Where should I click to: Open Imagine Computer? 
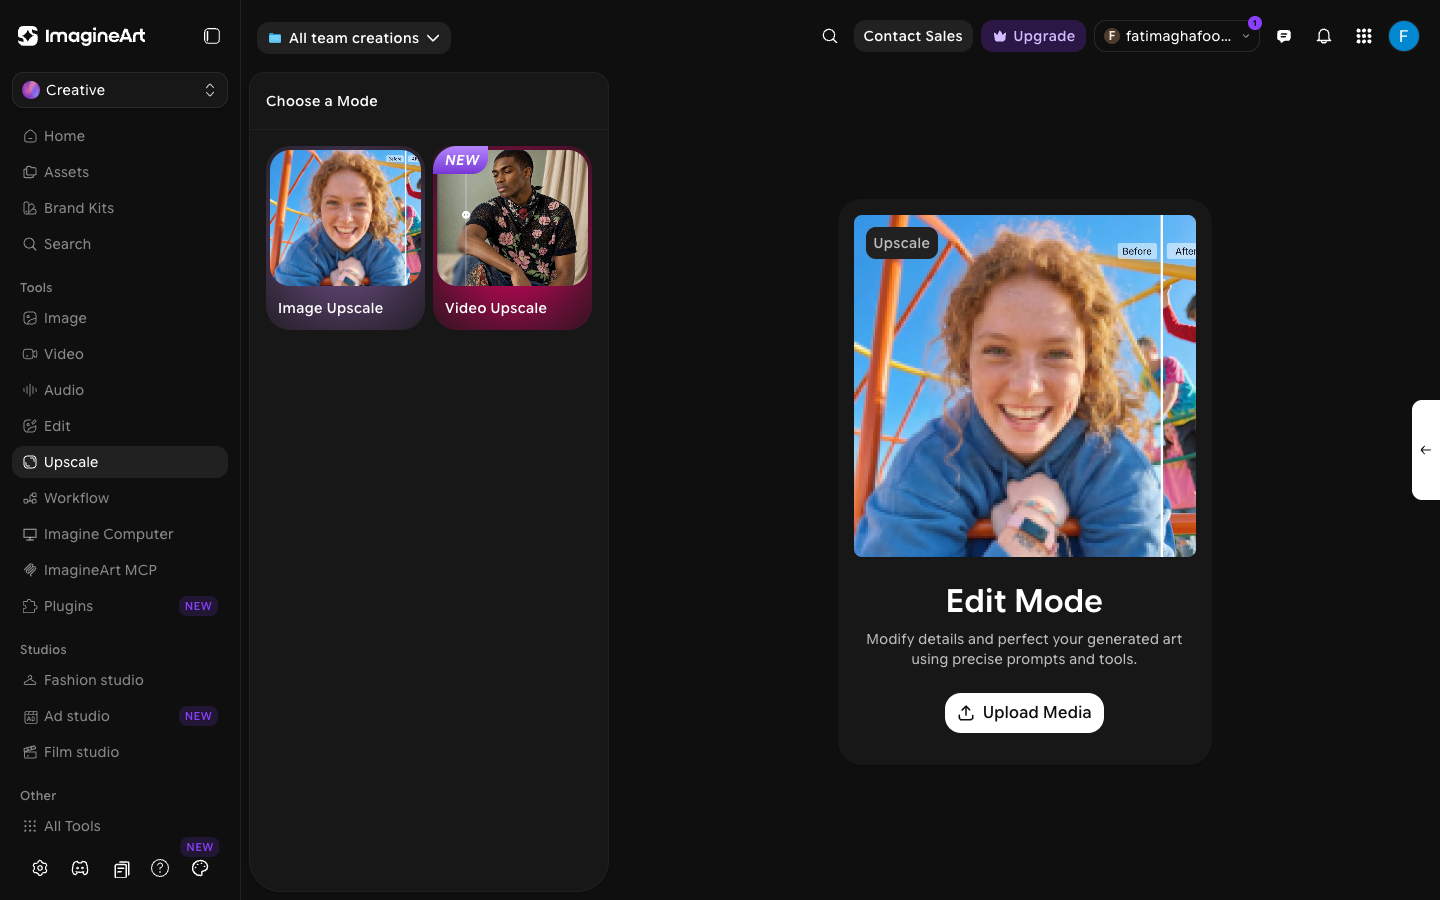(x=120, y=534)
